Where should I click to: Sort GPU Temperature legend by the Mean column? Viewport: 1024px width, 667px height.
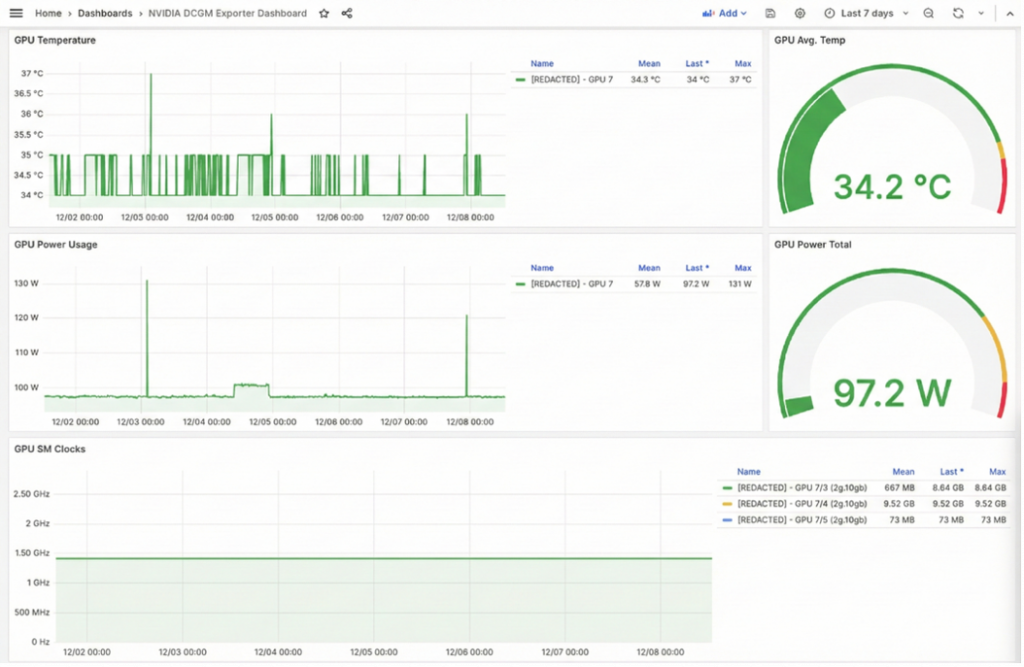[649, 63]
